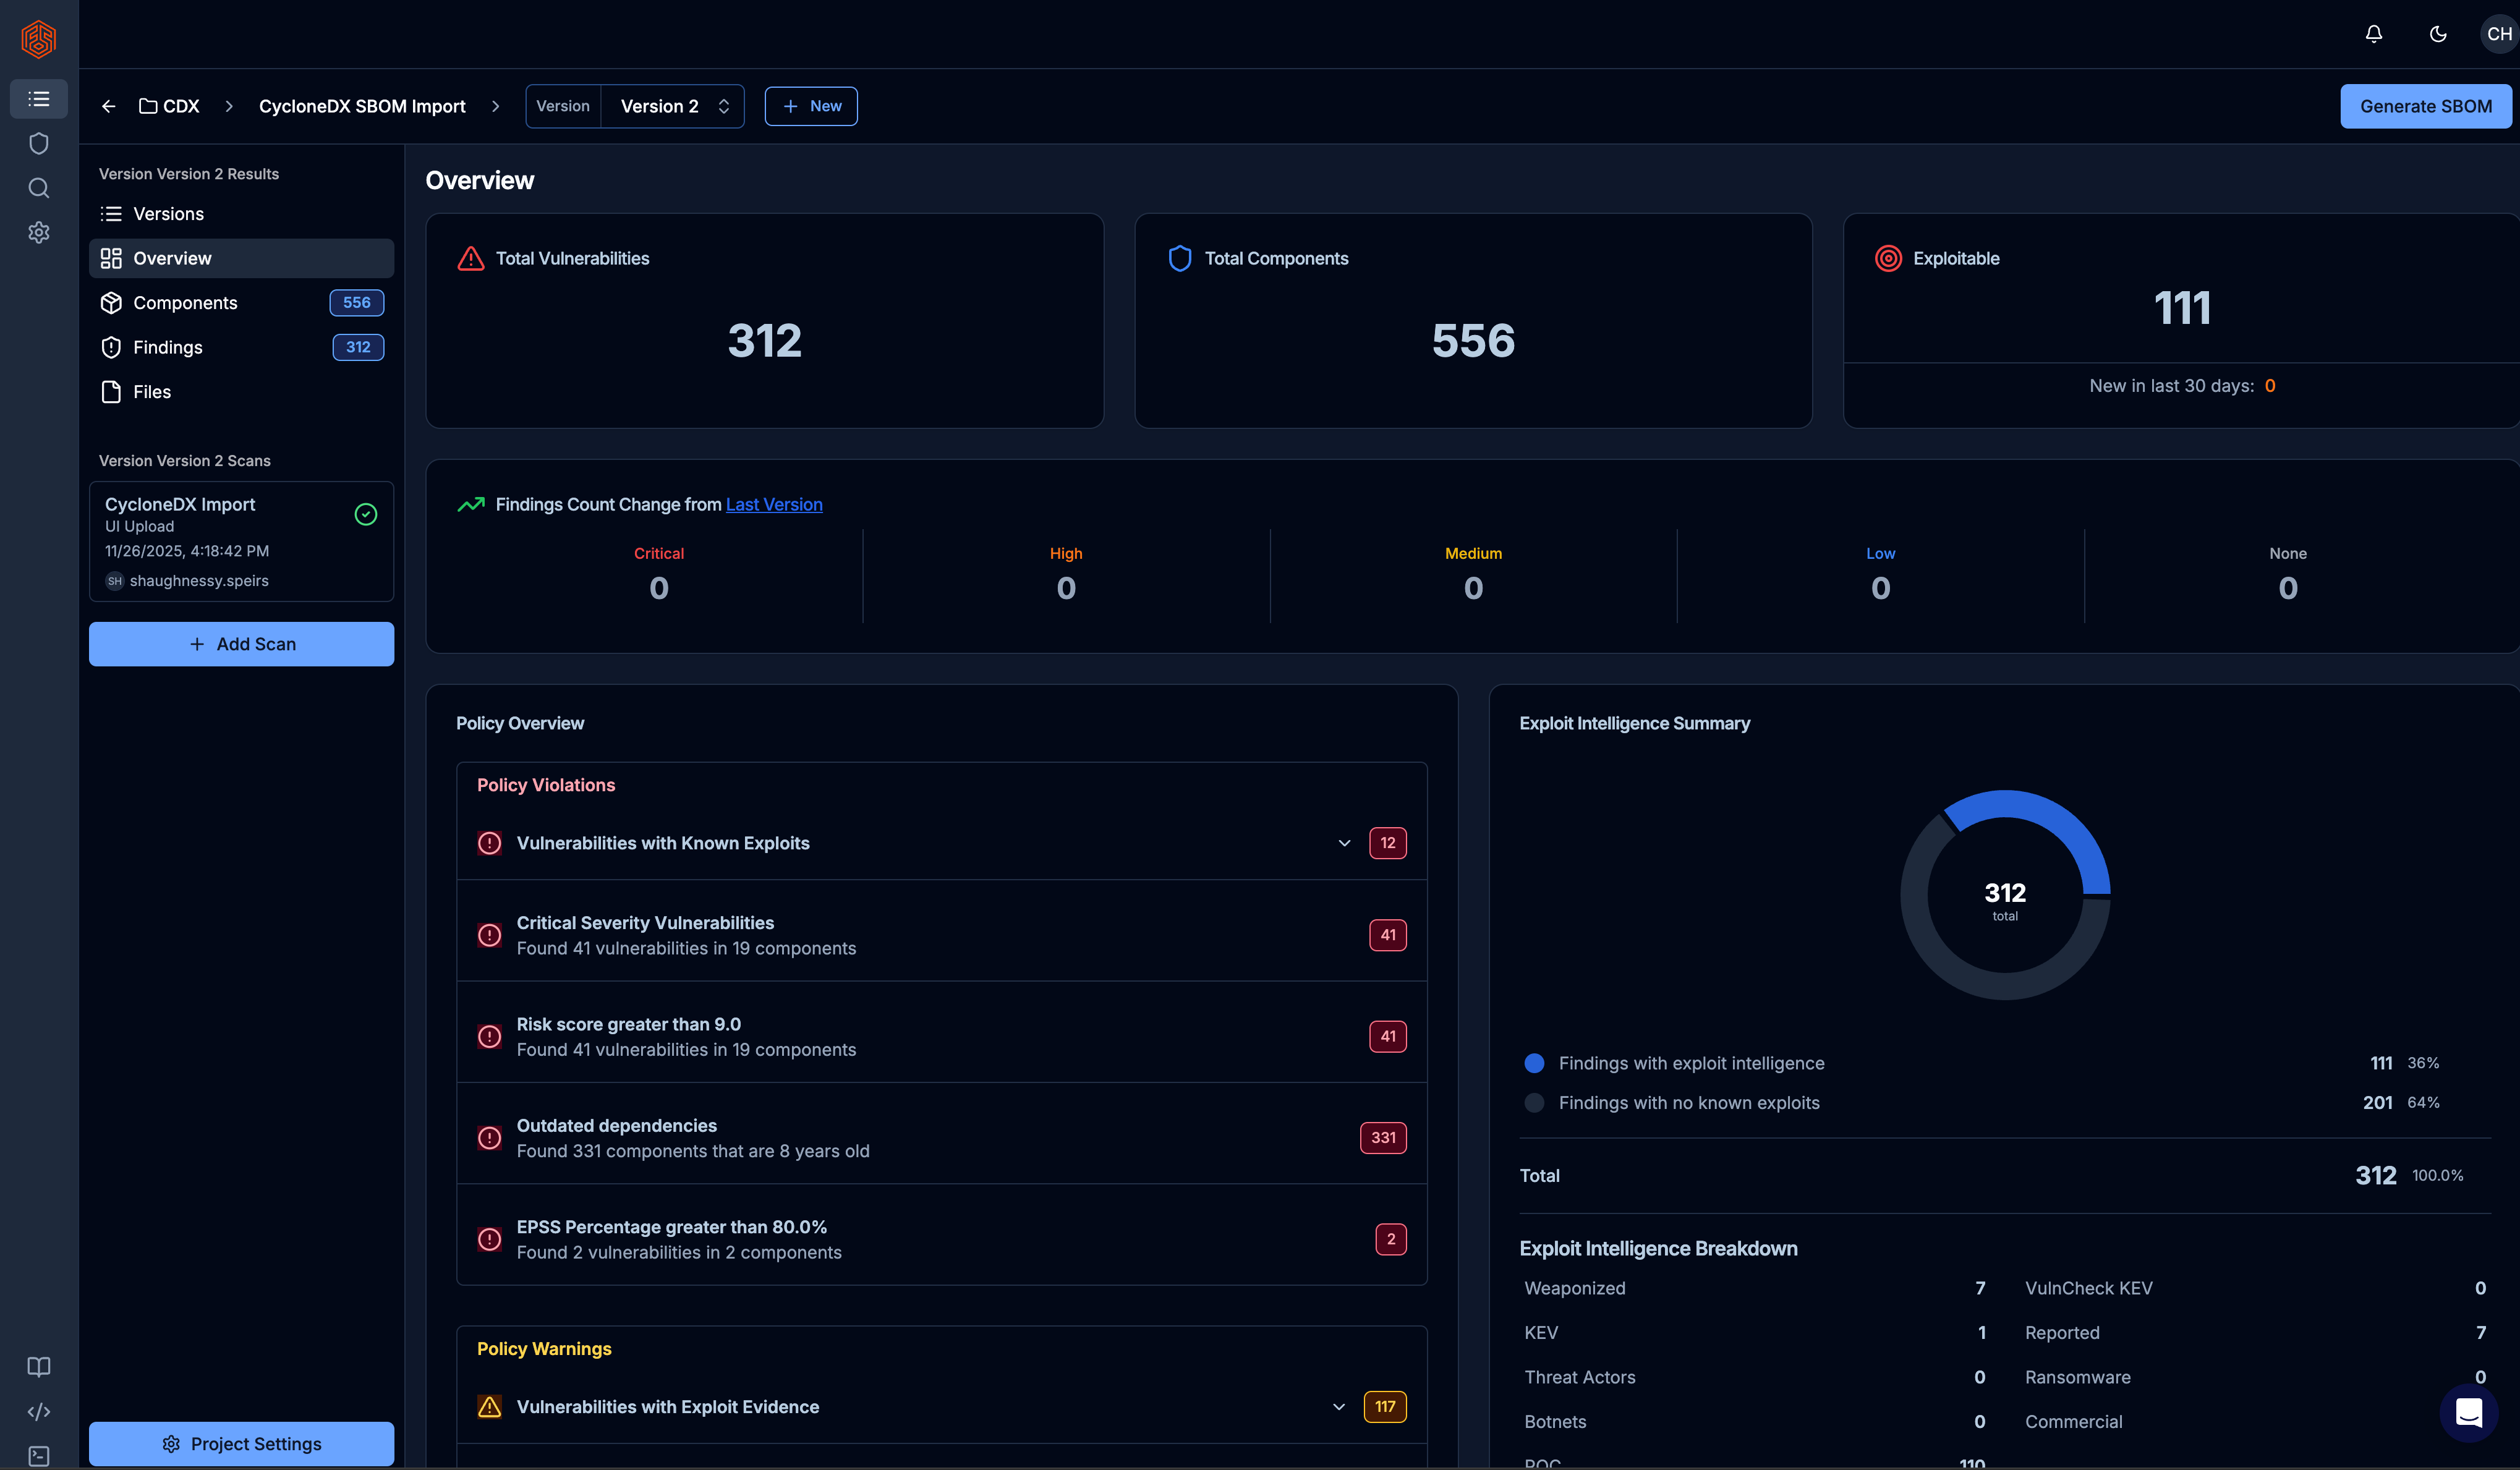The image size is (2520, 1470).
Task: Open settings gear in left rail
Action: coord(39,232)
